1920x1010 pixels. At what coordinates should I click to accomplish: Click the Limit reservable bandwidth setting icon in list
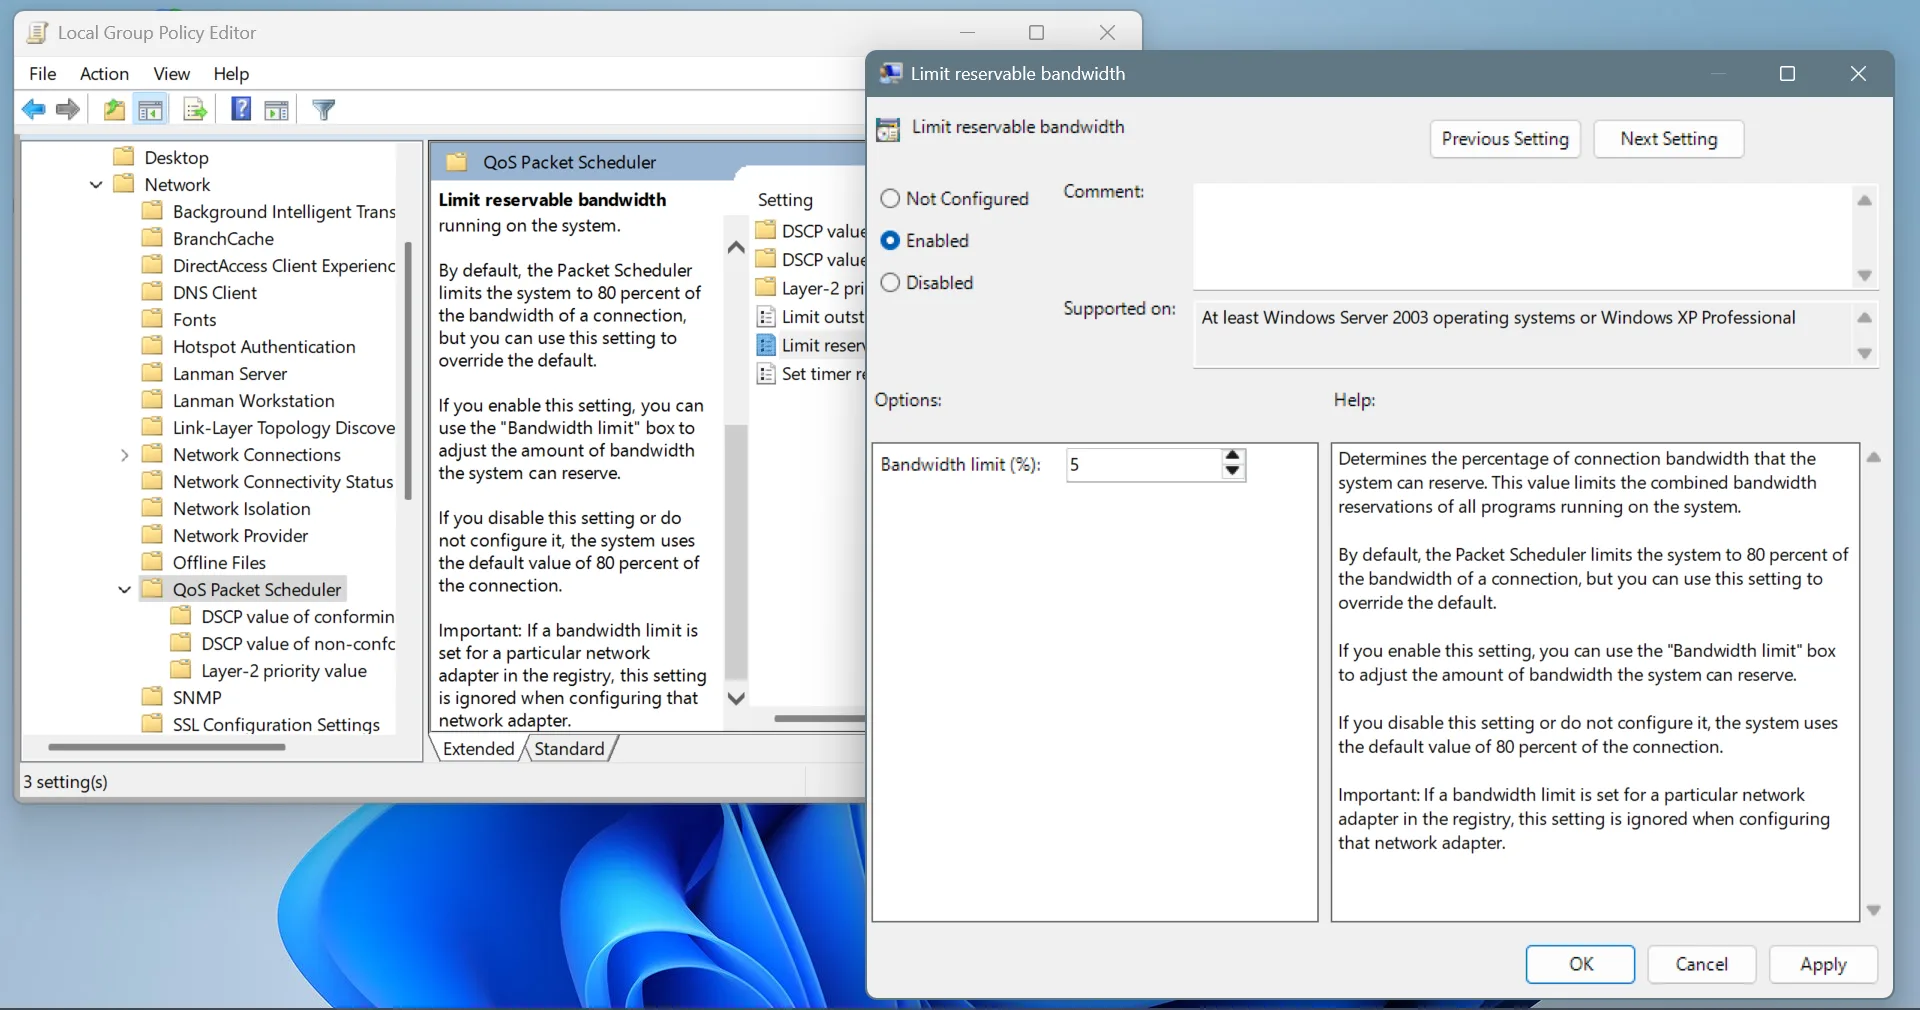pyautogui.click(x=766, y=345)
